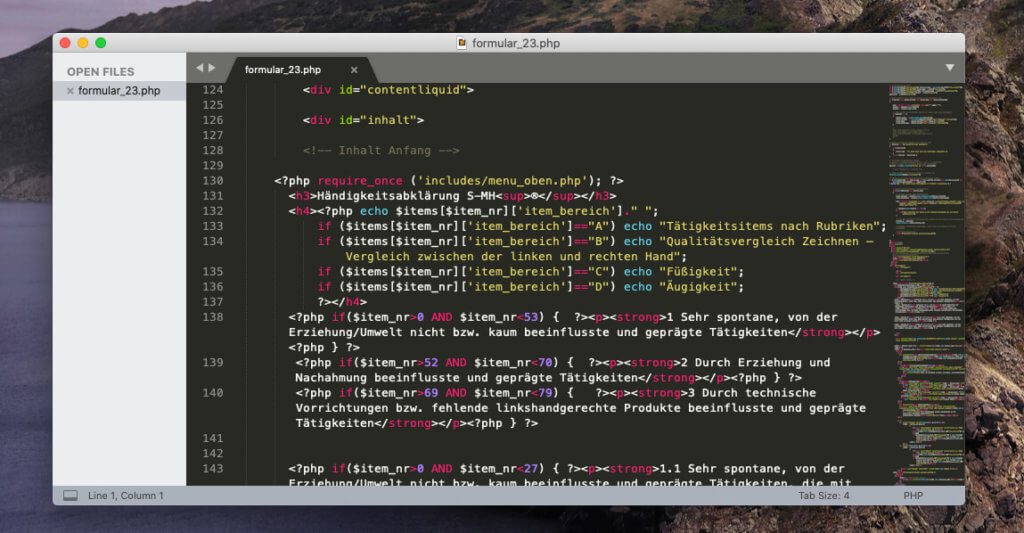This screenshot has height=533, width=1024.
Task: Click line number 130 in the gutter
Action: pos(213,181)
